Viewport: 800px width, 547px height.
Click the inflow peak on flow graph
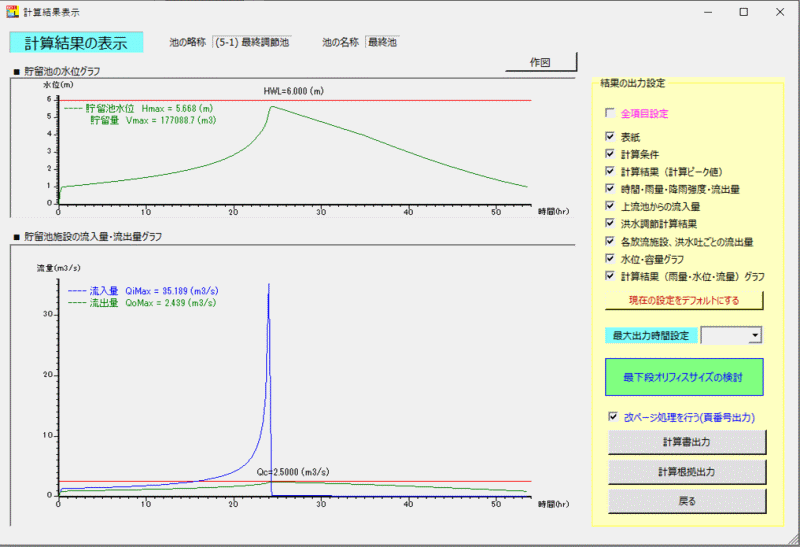[268, 285]
